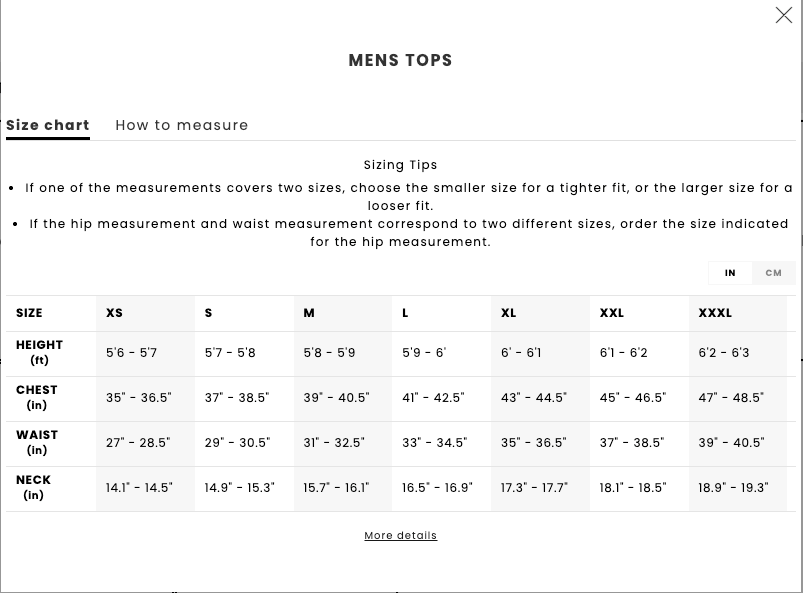Close the size chart dialog
The width and height of the screenshot is (803, 593).
click(x=784, y=15)
